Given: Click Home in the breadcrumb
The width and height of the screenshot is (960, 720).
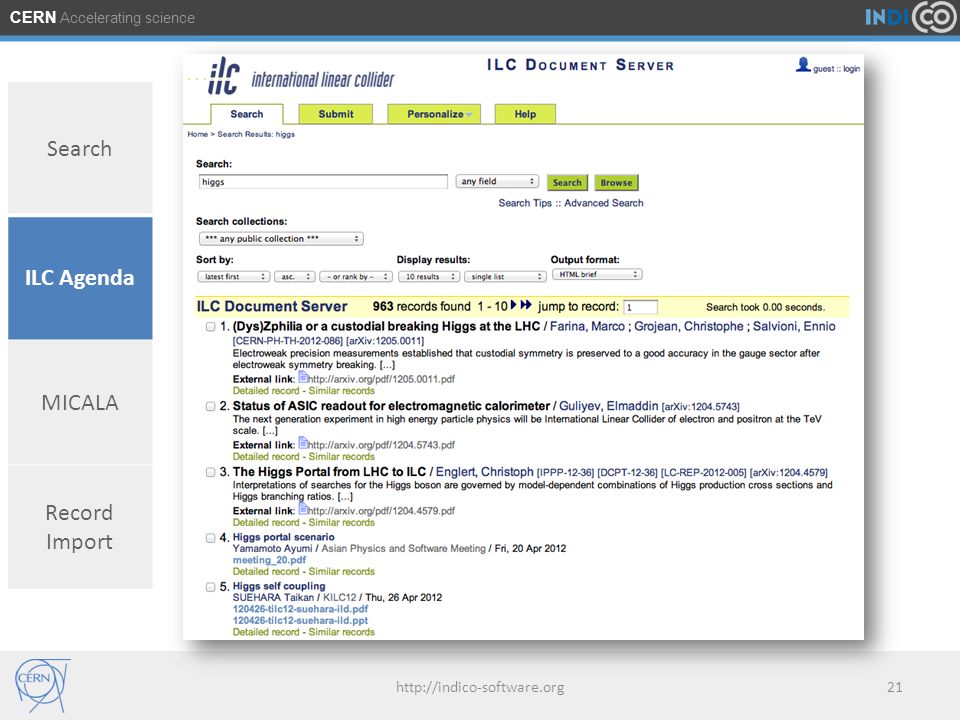Looking at the screenshot, I should 197,134.
